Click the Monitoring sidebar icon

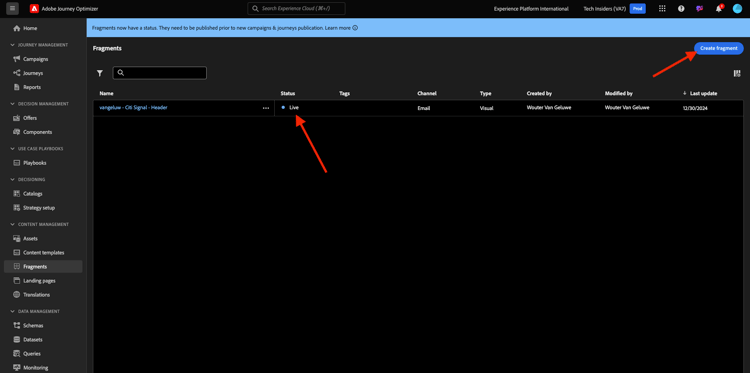point(17,368)
